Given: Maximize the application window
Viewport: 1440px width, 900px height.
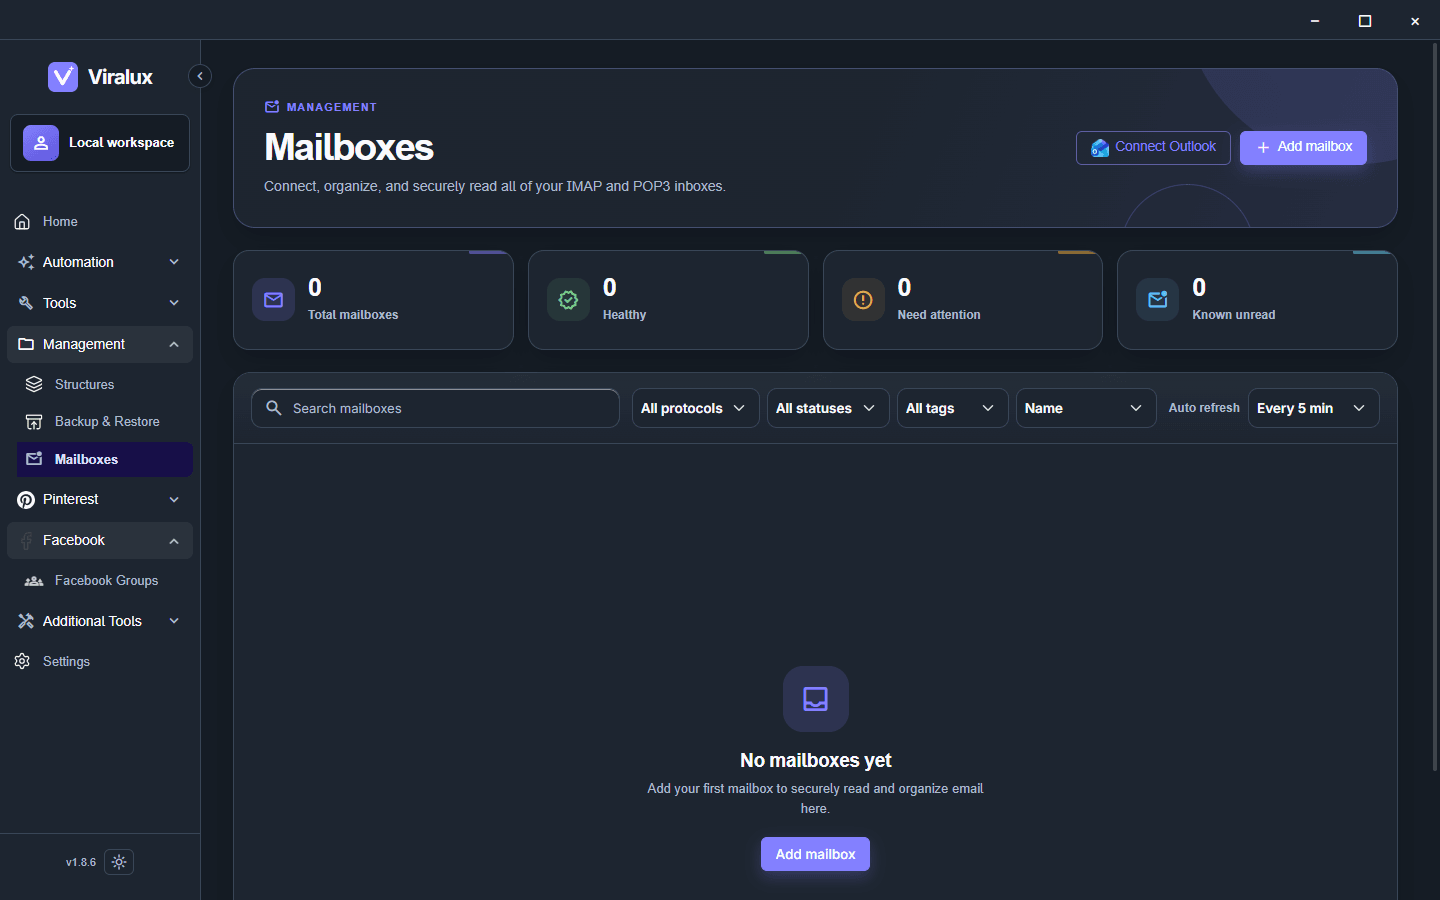Looking at the screenshot, I should click(1365, 20).
